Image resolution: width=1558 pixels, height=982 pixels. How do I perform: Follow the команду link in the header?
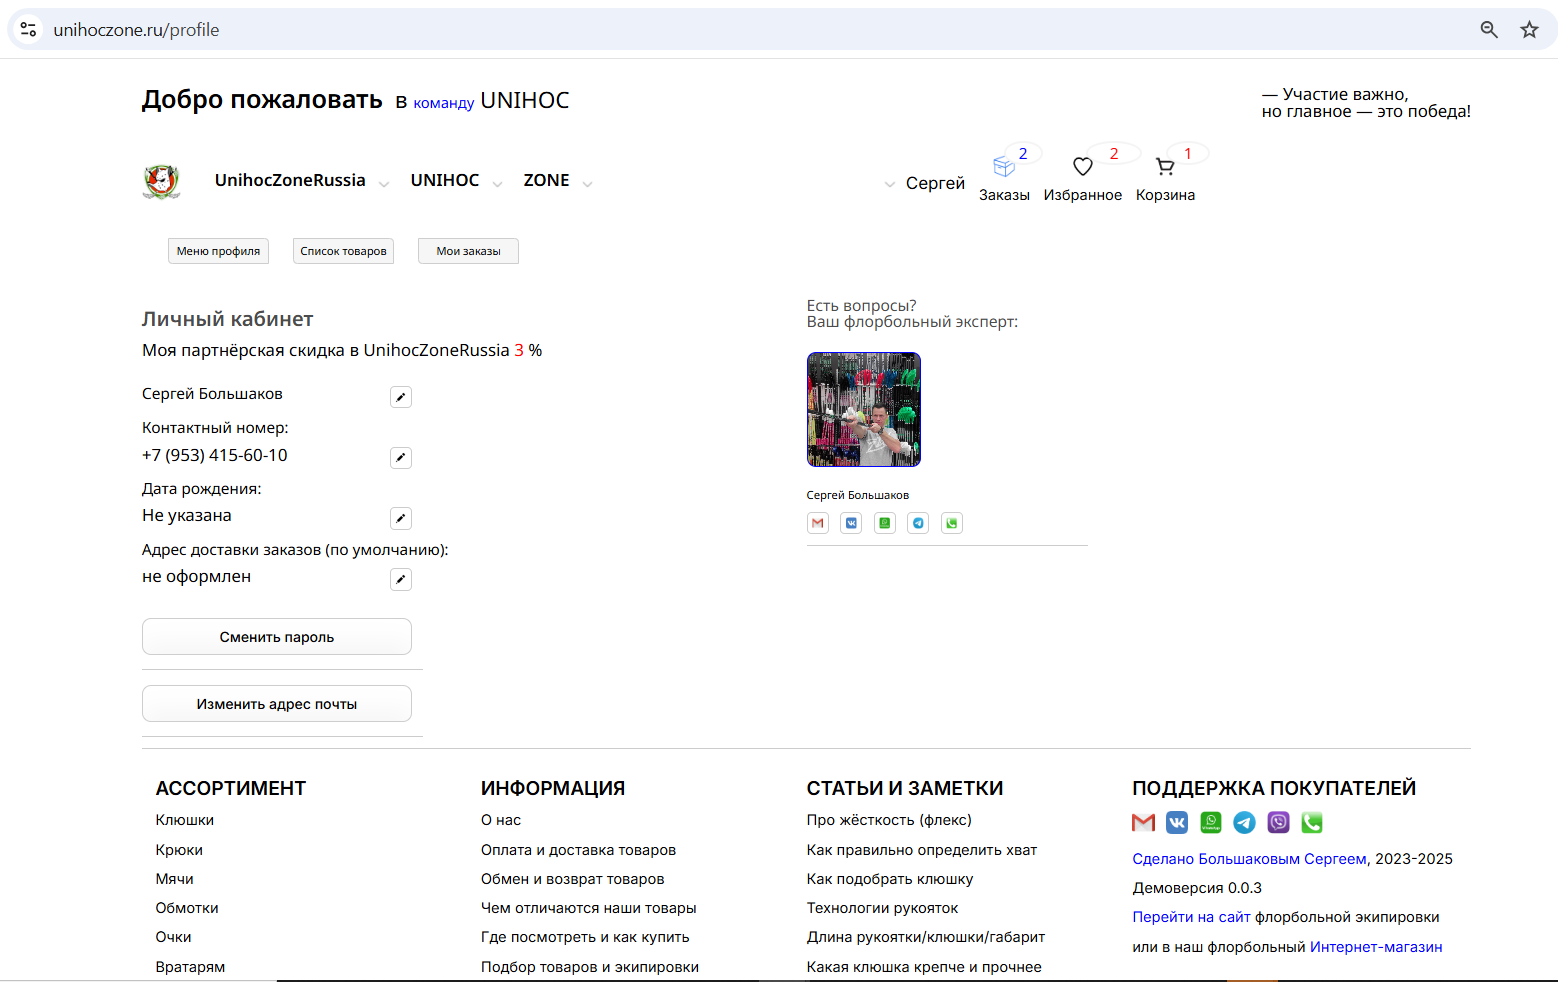click(x=443, y=103)
